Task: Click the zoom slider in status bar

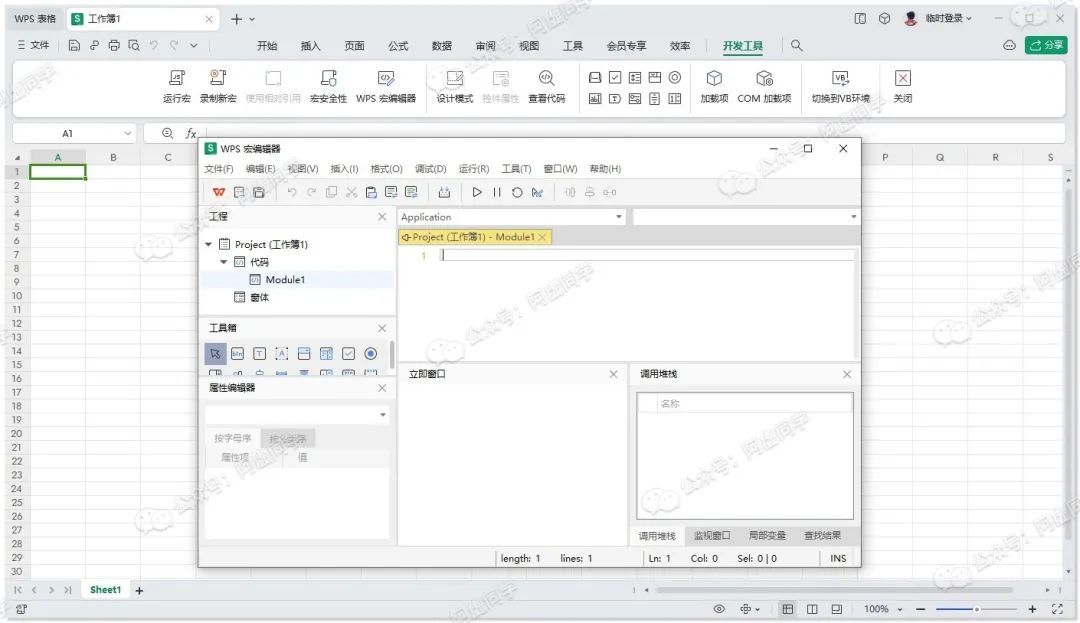Action: coord(977,609)
